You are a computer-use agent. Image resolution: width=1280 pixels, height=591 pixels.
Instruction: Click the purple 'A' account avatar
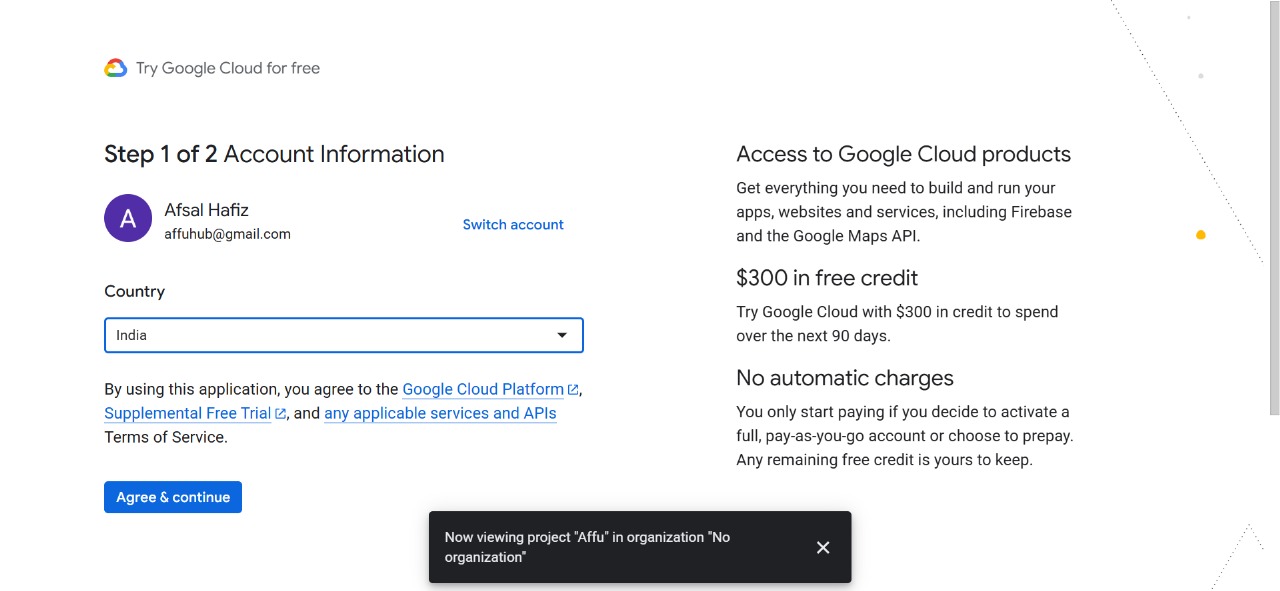coord(128,218)
